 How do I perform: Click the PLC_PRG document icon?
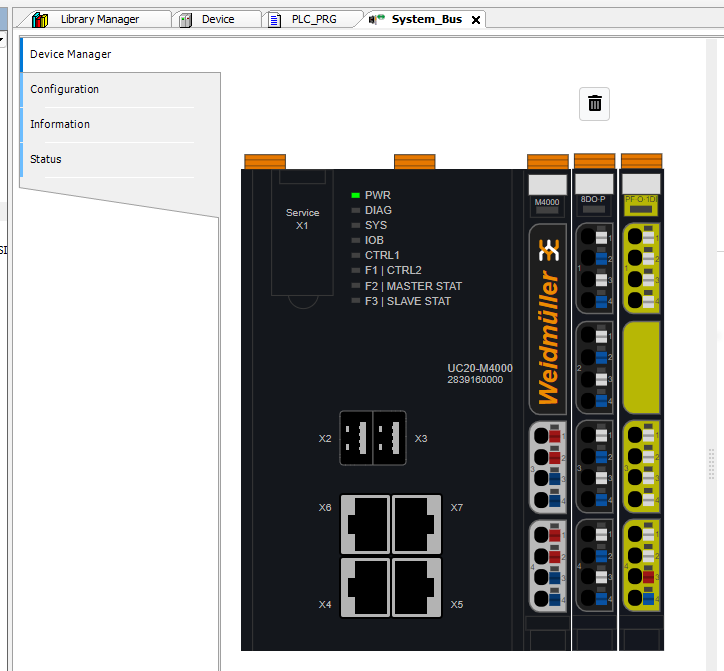(x=275, y=20)
